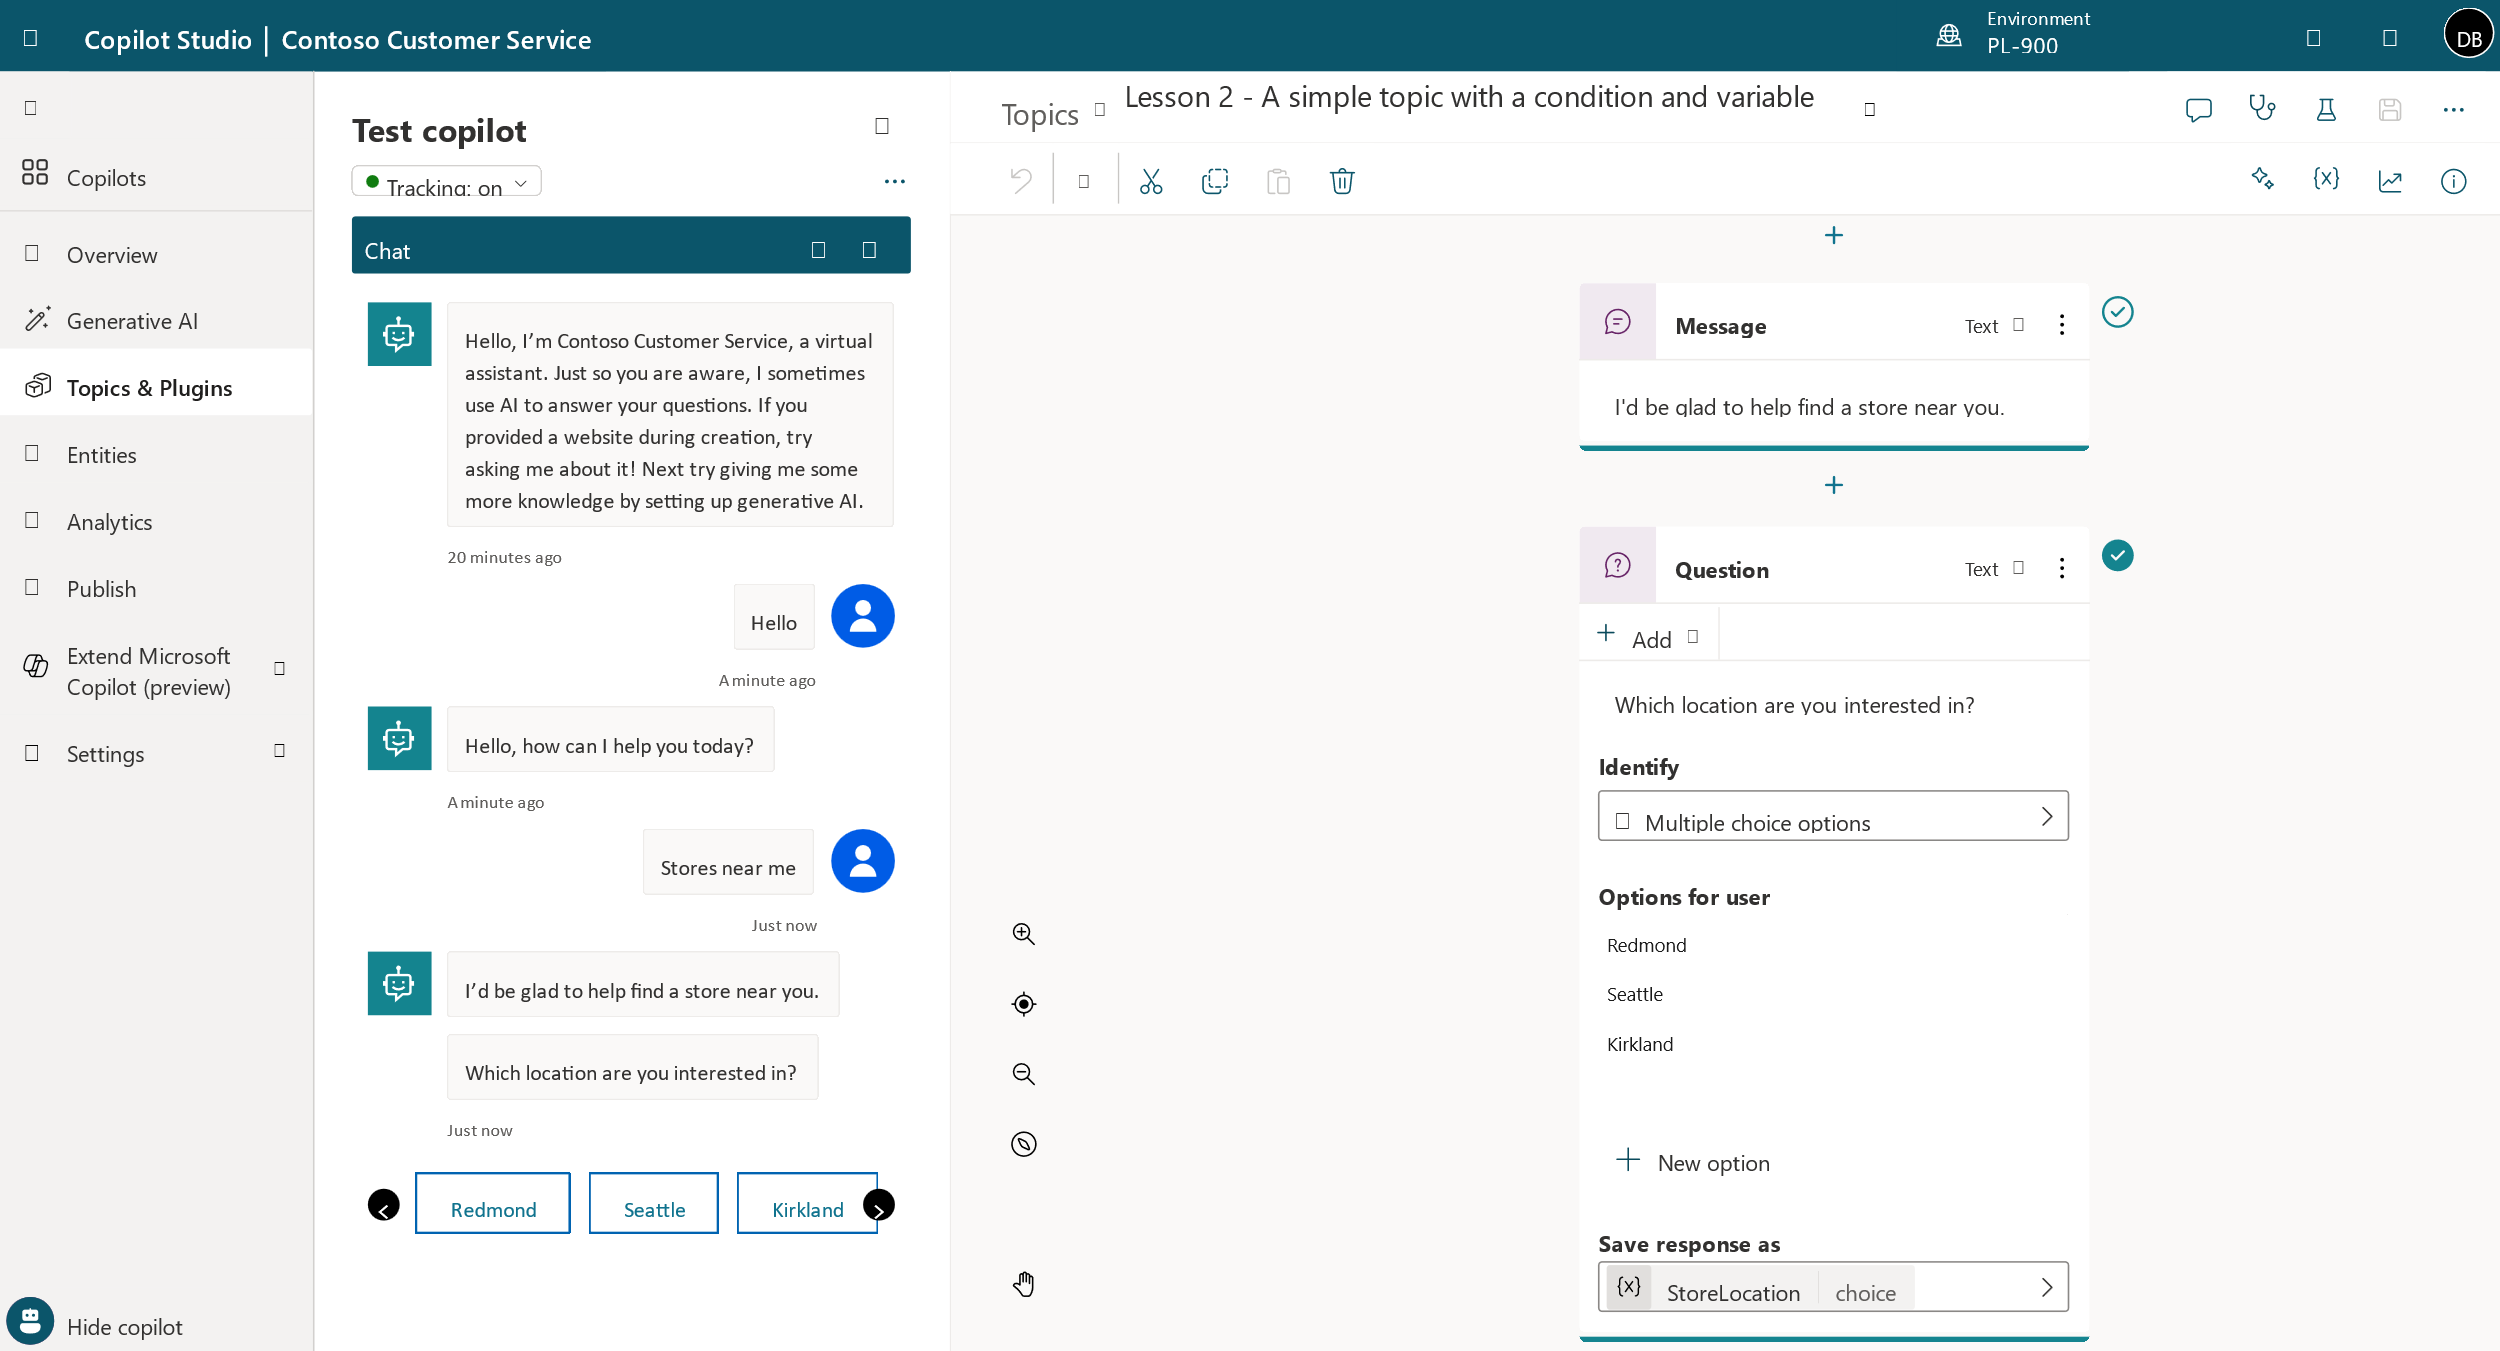Click the paste clipboard icon in toolbar
Viewport: 2500px width, 1351px height.
coord(1278,181)
